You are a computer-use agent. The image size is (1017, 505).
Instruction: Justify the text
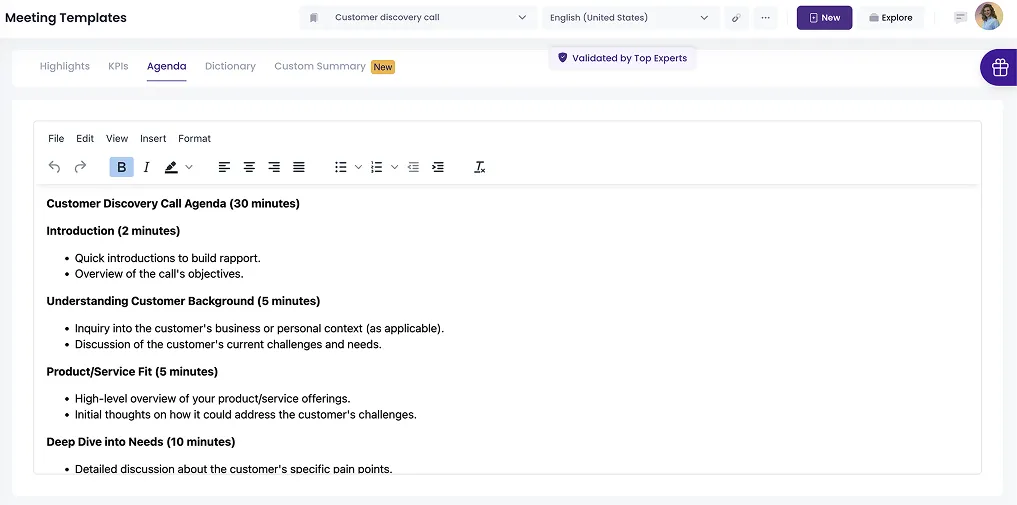point(298,167)
